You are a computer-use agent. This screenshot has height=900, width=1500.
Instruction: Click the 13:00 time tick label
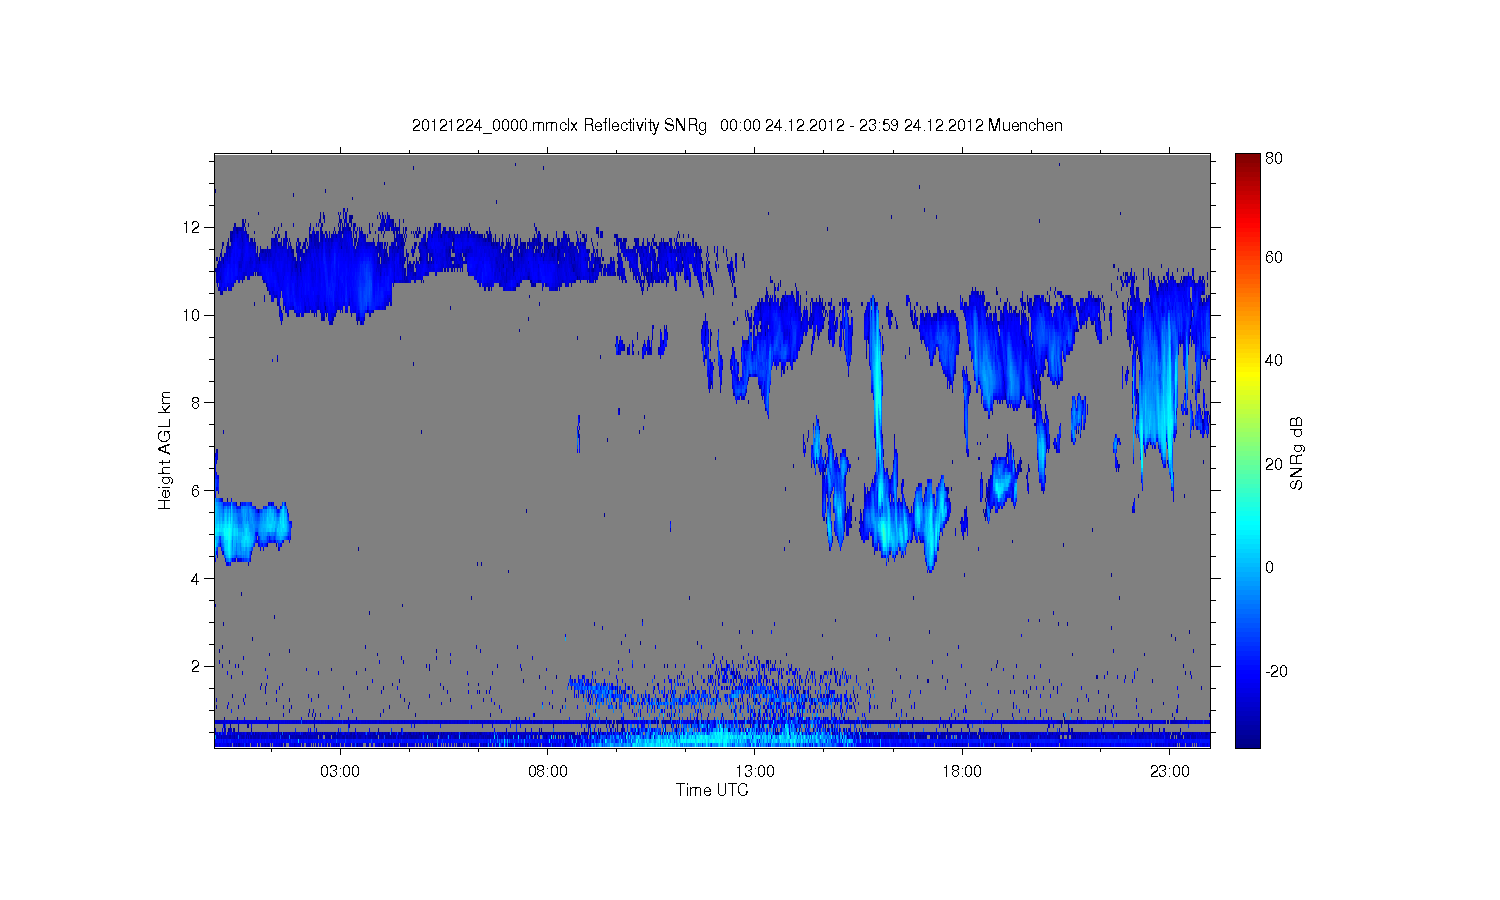(755, 772)
